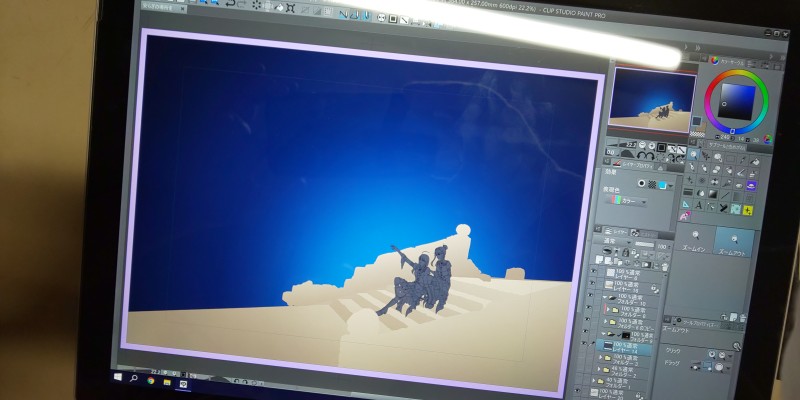Collapse the フォルダー 10 layer folder
This screenshot has height=400, width=800.
point(605,297)
